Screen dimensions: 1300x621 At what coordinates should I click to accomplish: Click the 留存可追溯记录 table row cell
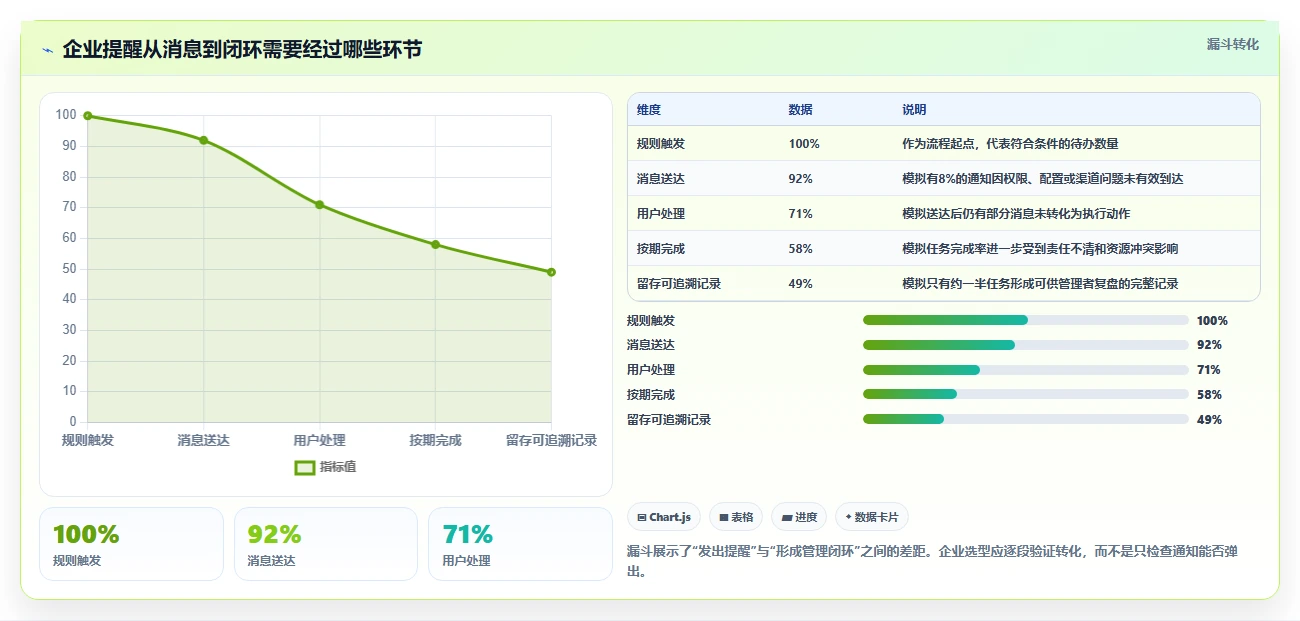[679, 284]
